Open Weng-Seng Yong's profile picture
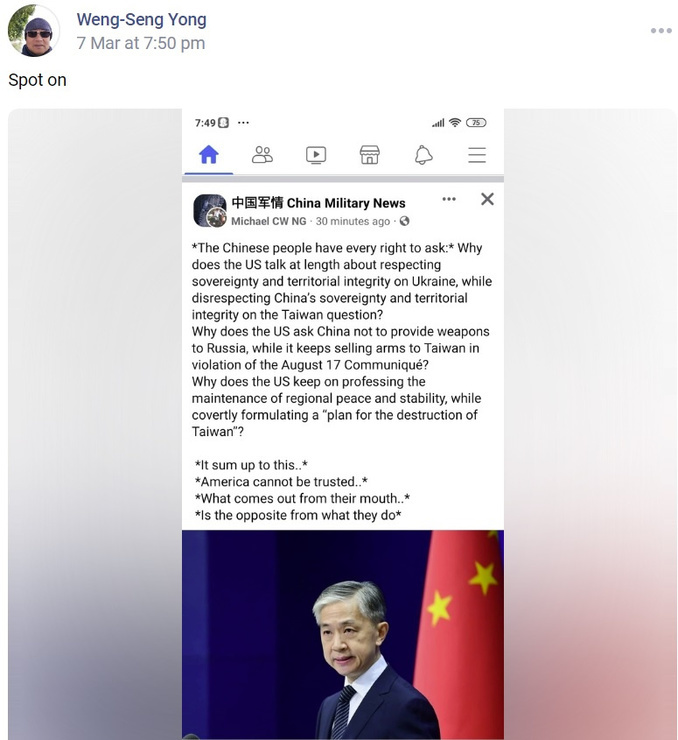 pos(33,31)
